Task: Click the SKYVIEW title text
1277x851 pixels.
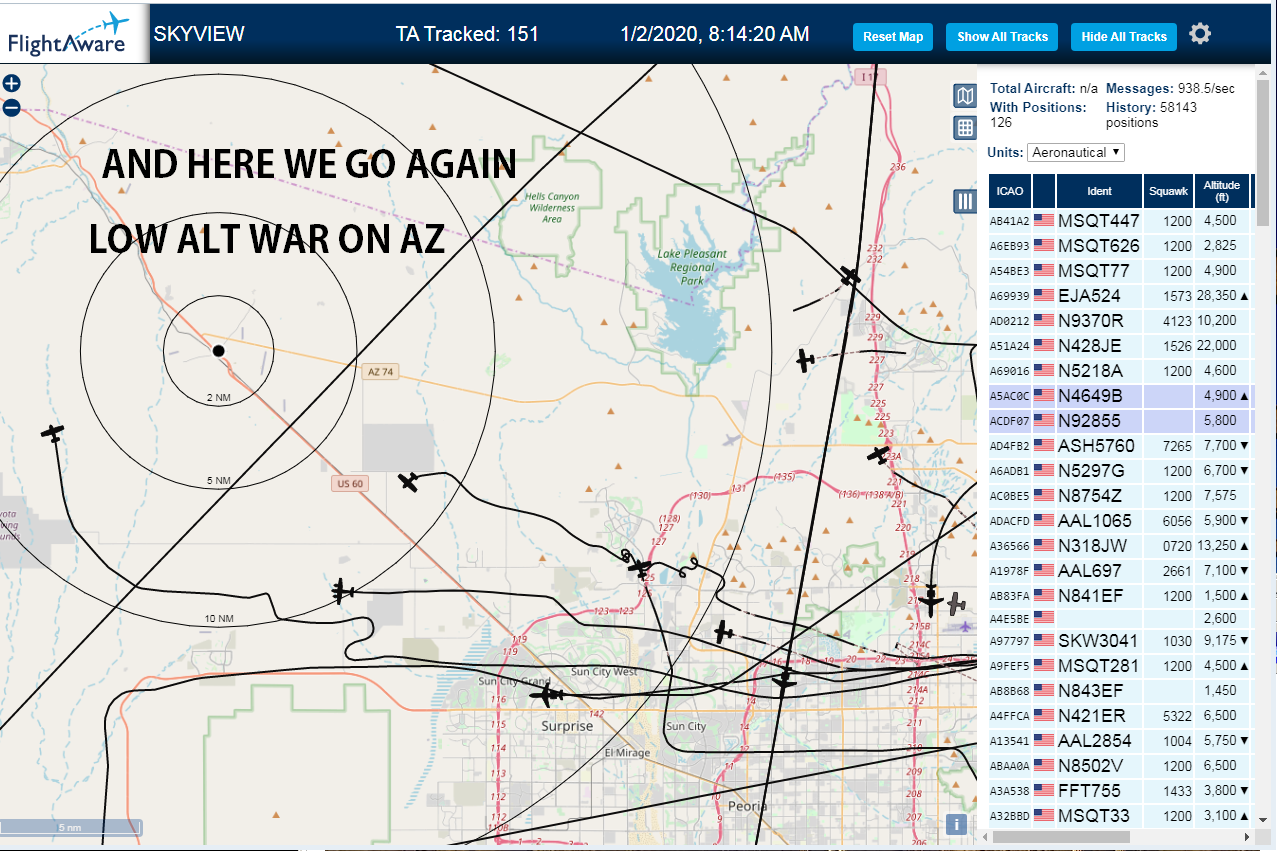Action: tap(199, 34)
